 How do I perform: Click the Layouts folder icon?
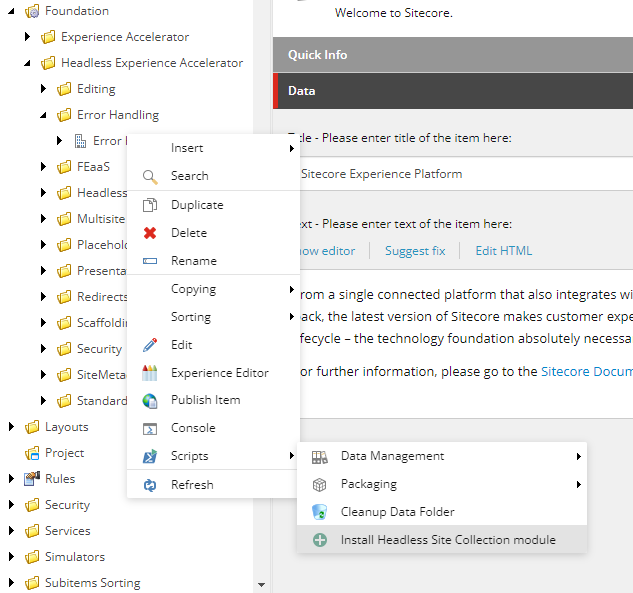click(x=32, y=427)
